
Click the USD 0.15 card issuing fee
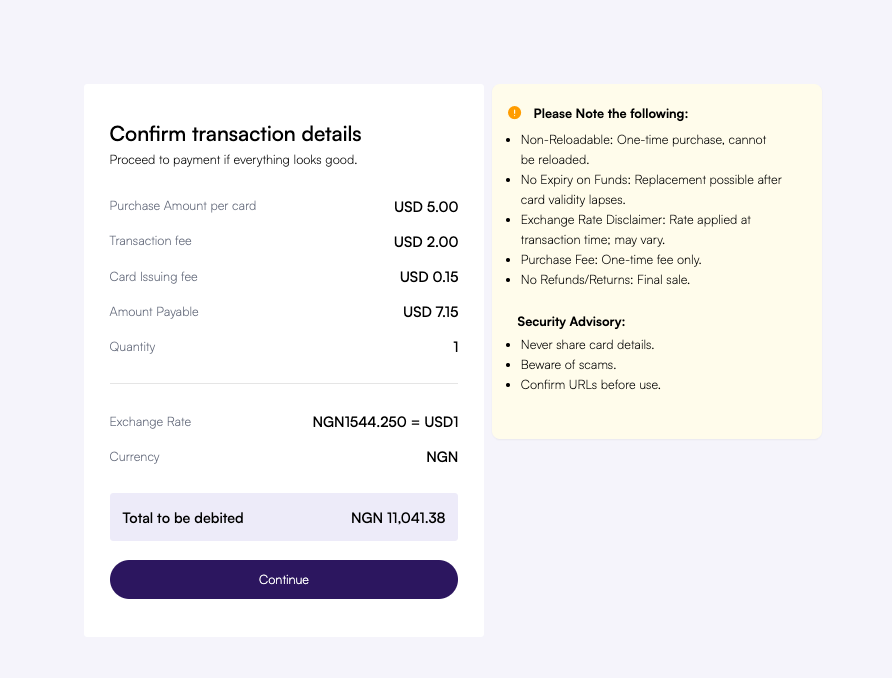429,277
